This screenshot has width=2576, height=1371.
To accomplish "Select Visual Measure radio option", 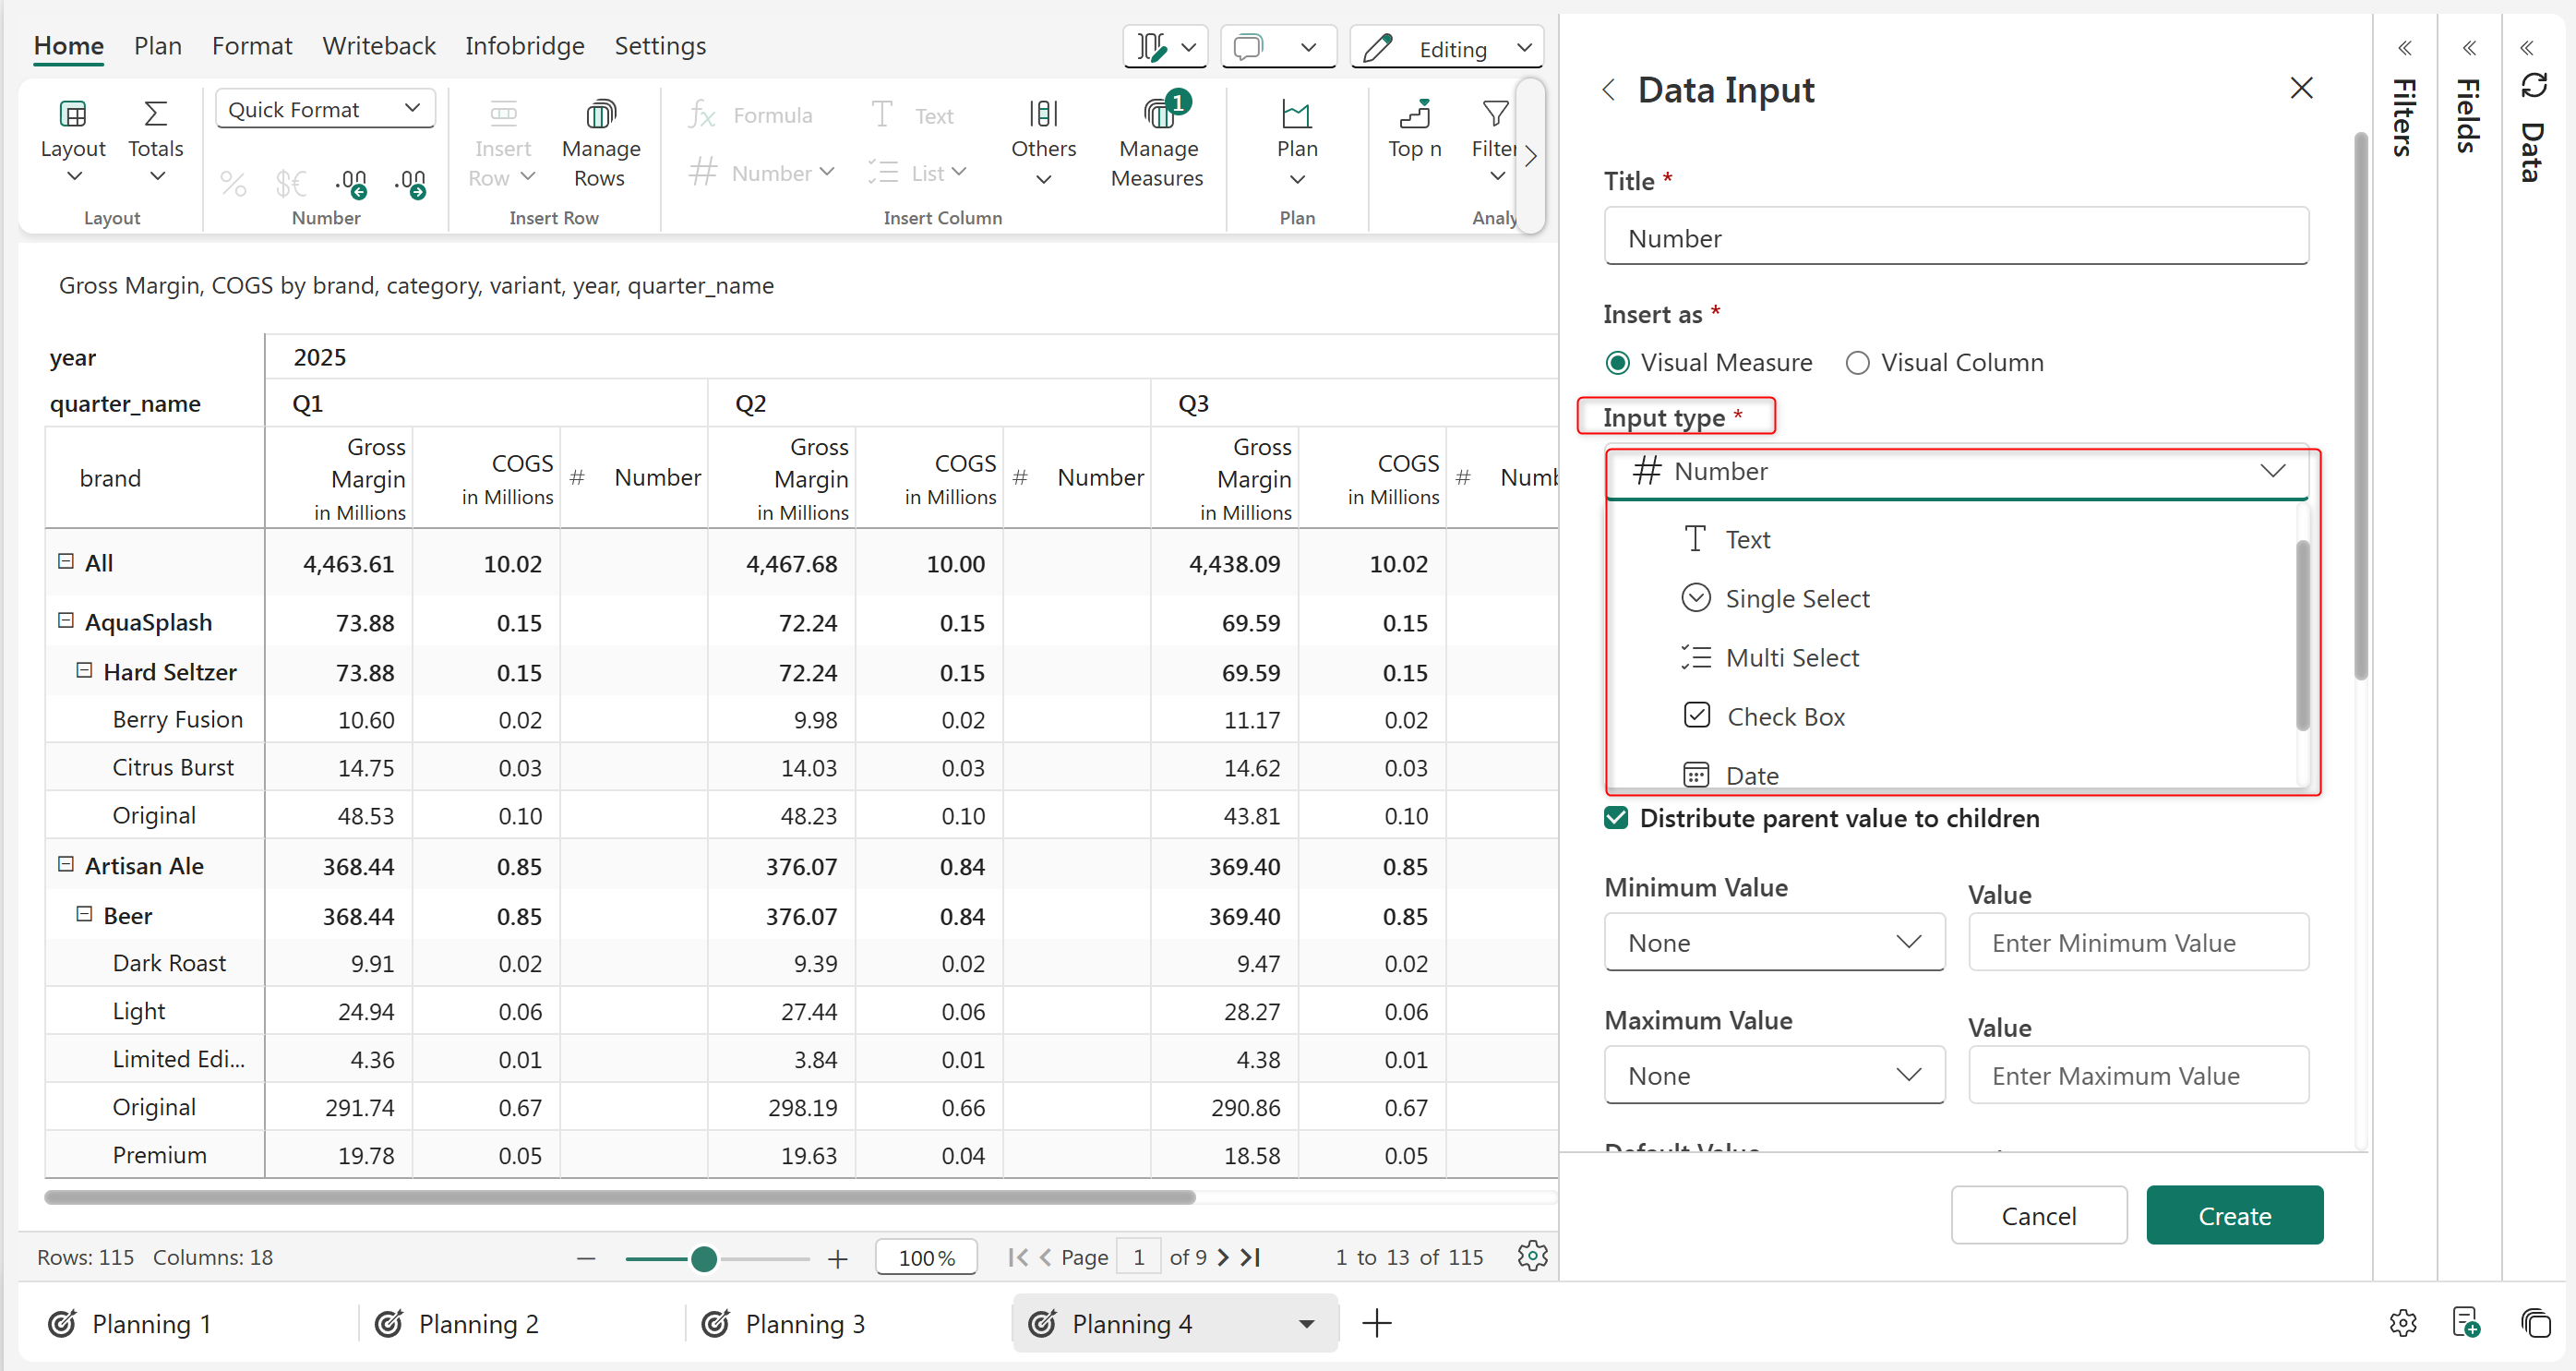I will (x=1617, y=363).
